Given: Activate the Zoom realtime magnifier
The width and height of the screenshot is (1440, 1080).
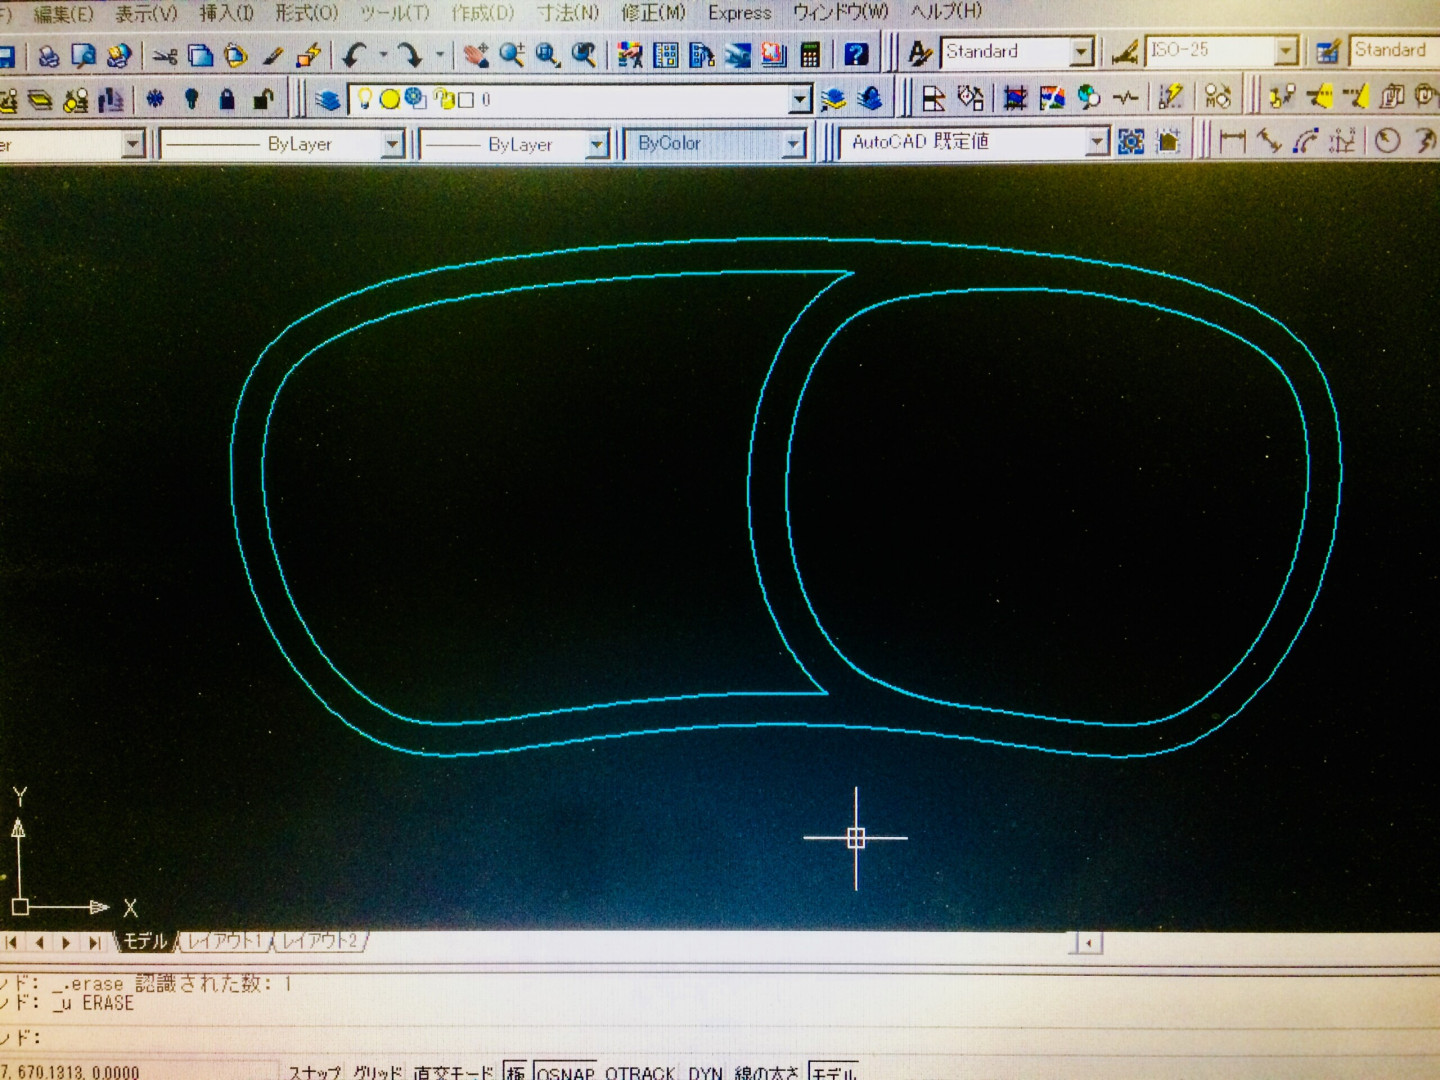Looking at the screenshot, I should coord(512,55).
